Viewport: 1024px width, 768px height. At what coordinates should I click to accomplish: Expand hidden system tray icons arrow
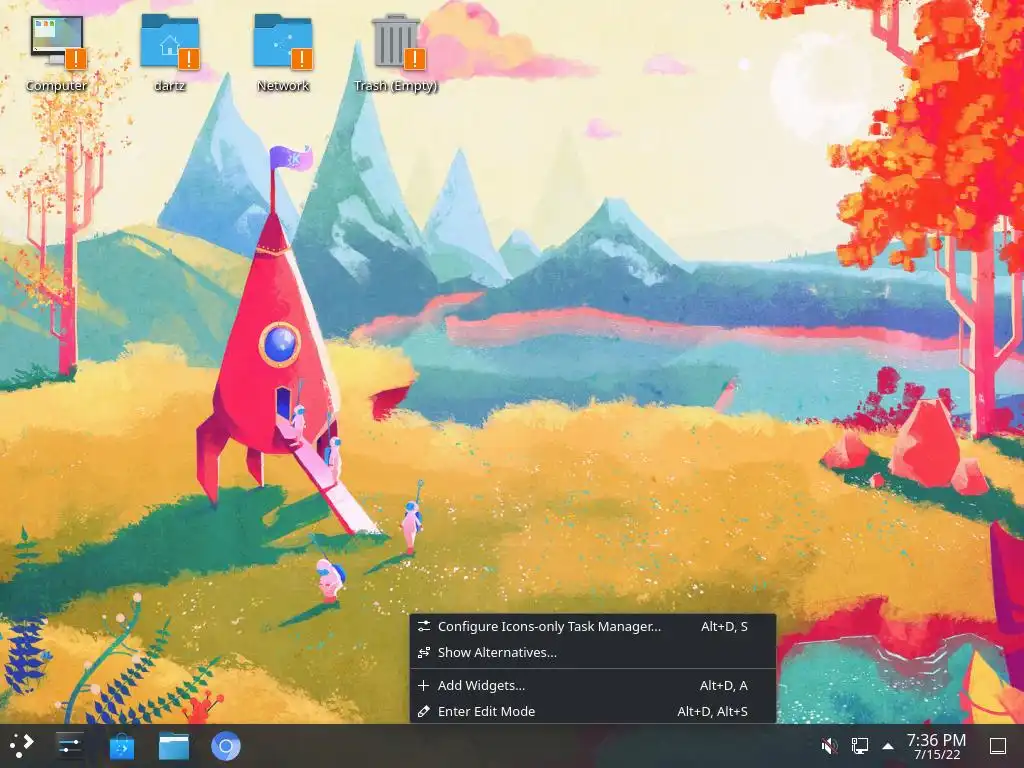888,746
